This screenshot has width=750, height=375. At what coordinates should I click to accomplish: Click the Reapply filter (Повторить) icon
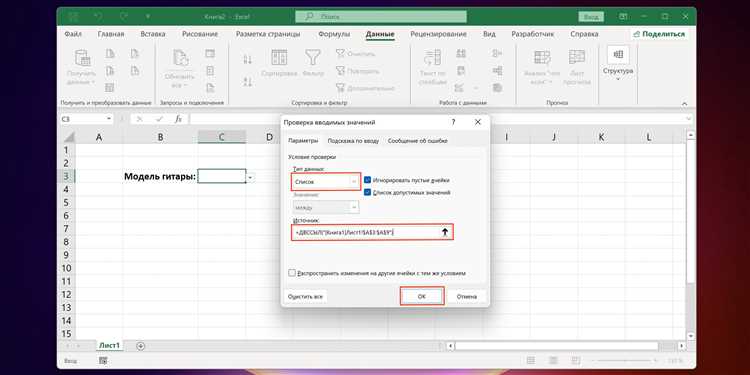(x=340, y=71)
